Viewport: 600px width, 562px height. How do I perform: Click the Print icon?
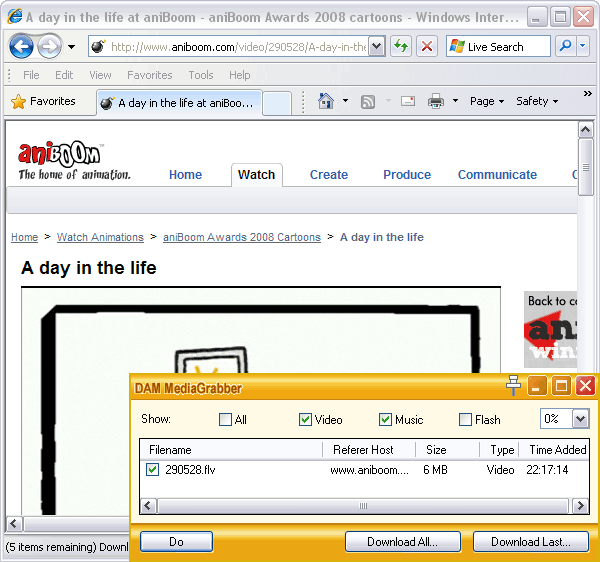(436, 101)
